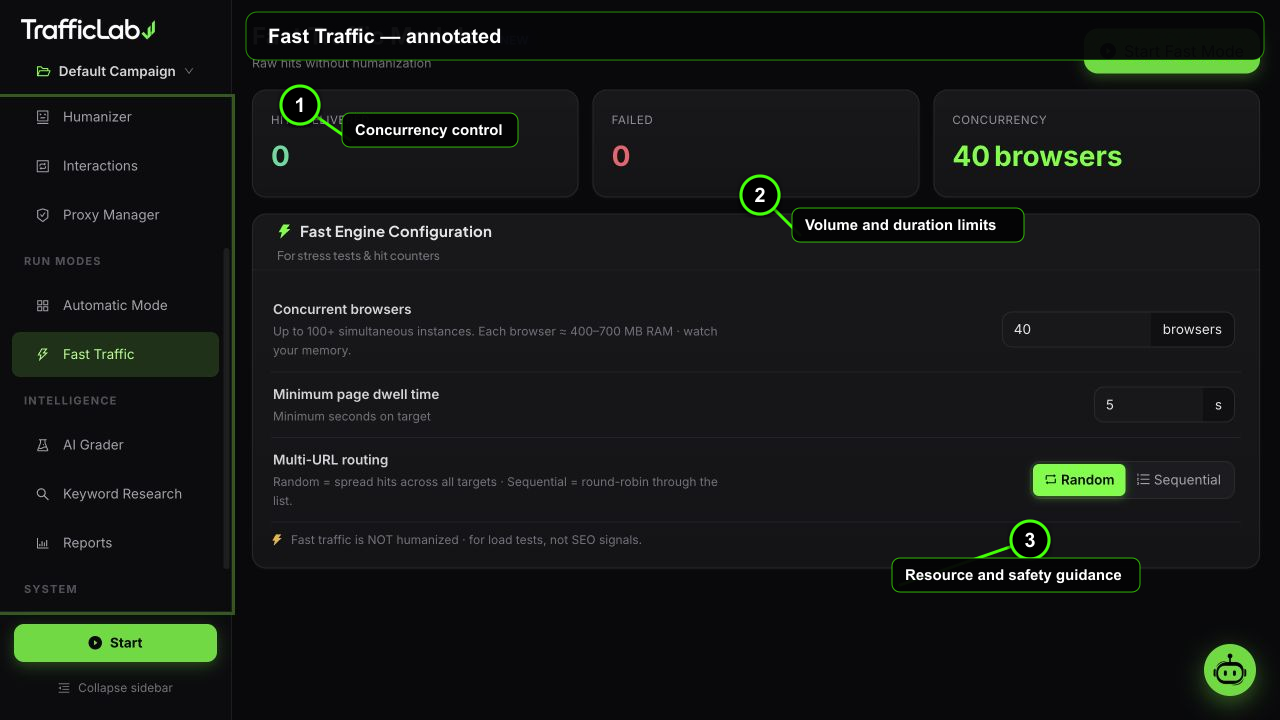Click lightning icon beside Fast Engine Configuration
Image resolution: width=1280 pixels, height=720 pixels.
pyautogui.click(x=284, y=231)
